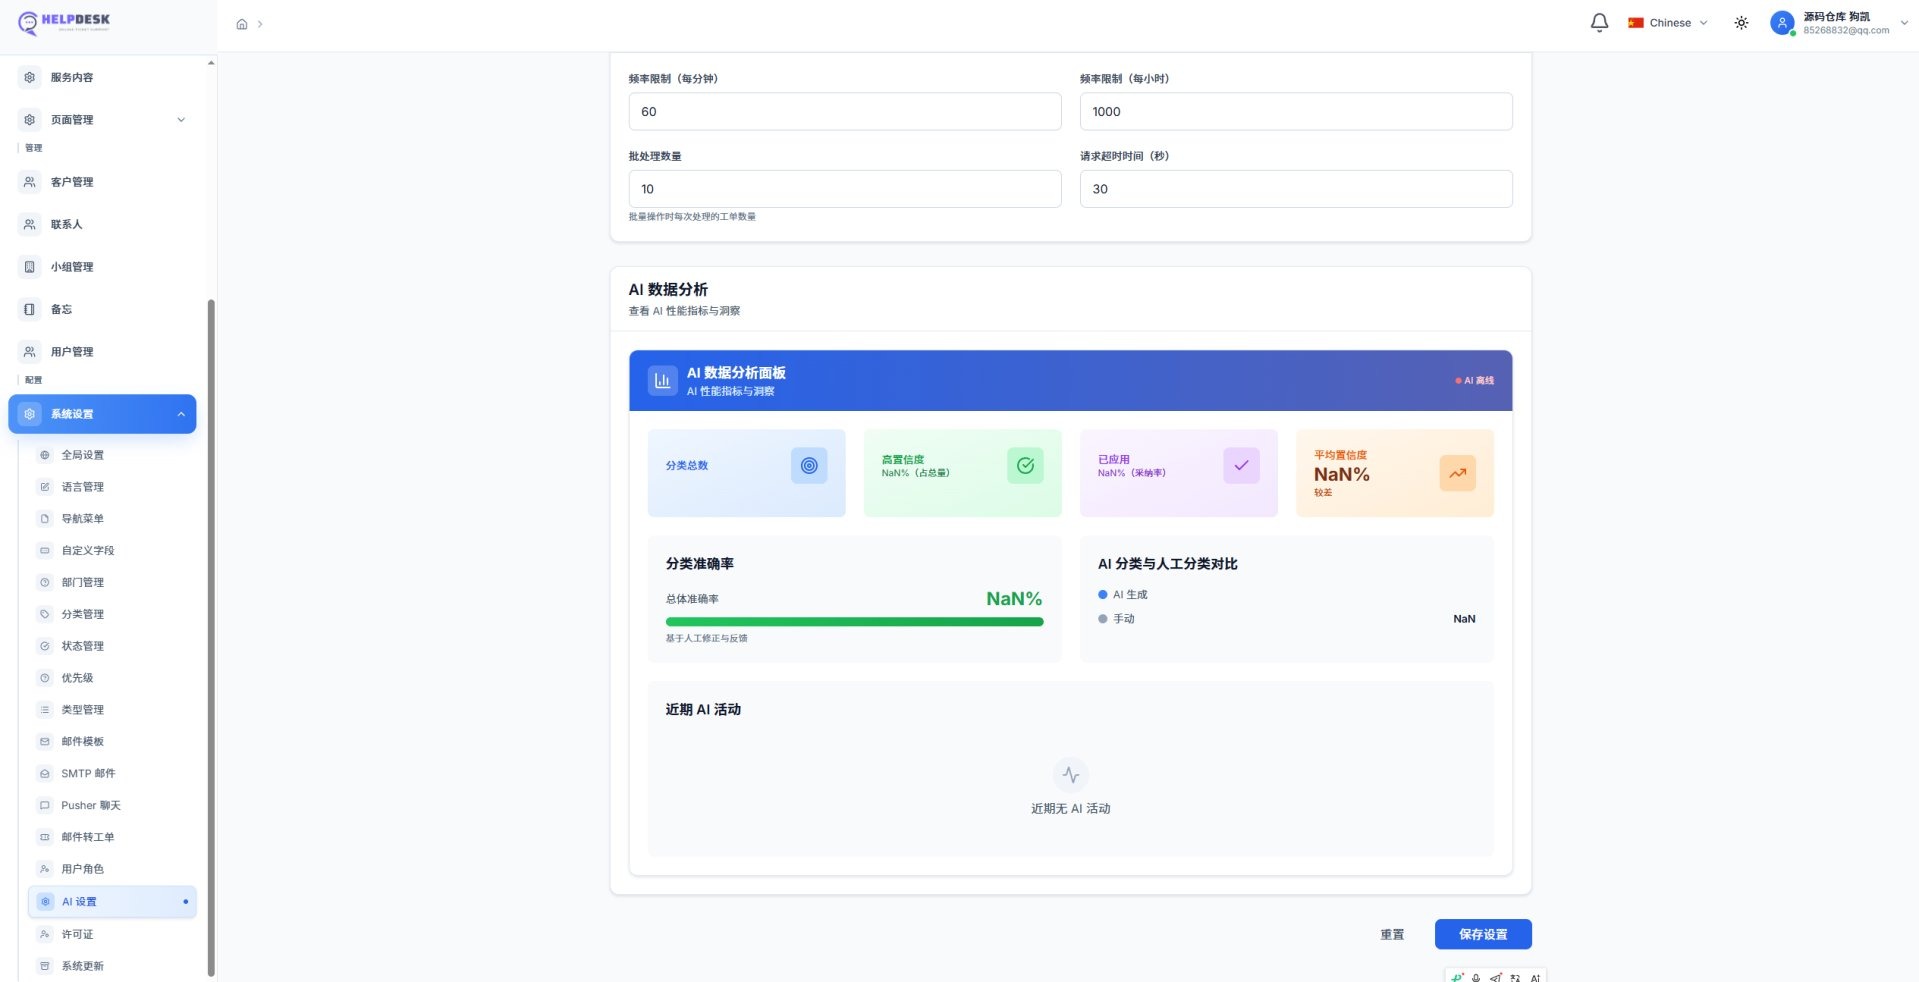
Task: Click the 客户管理 sidebar icon
Action: (x=30, y=182)
